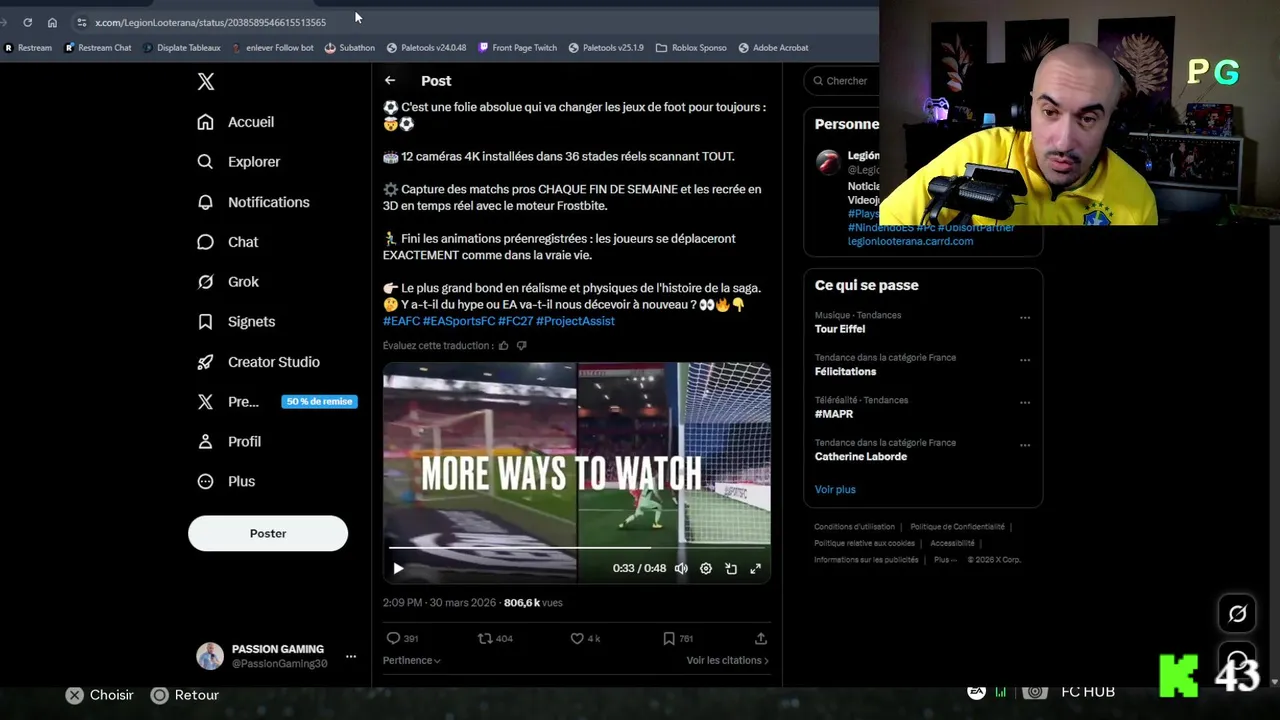Screen dimensions: 1280x720
Task: Open legionlooterana.carrd.com link
Action: click(910, 241)
